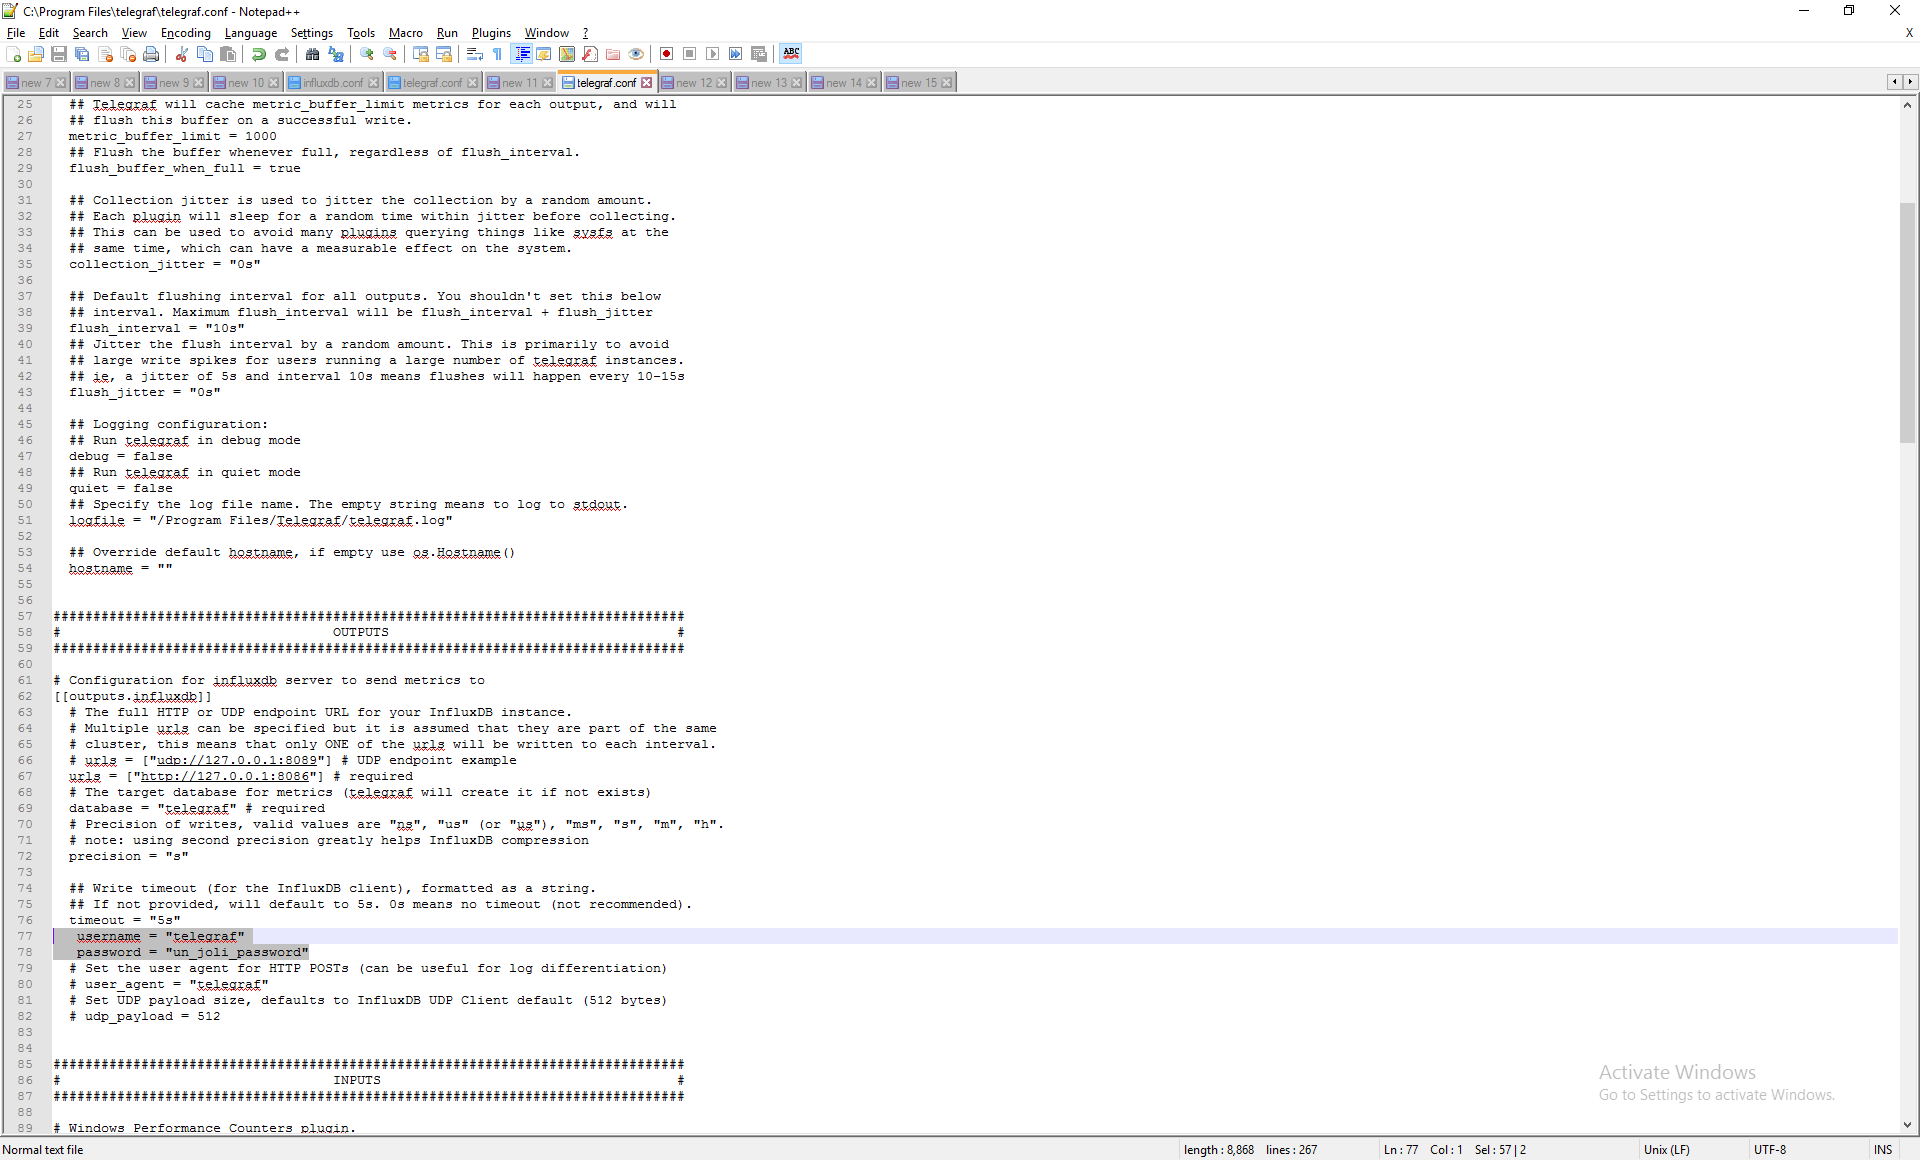Click the Cut scissors icon
This screenshot has width=1920, height=1160.
point(182,54)
